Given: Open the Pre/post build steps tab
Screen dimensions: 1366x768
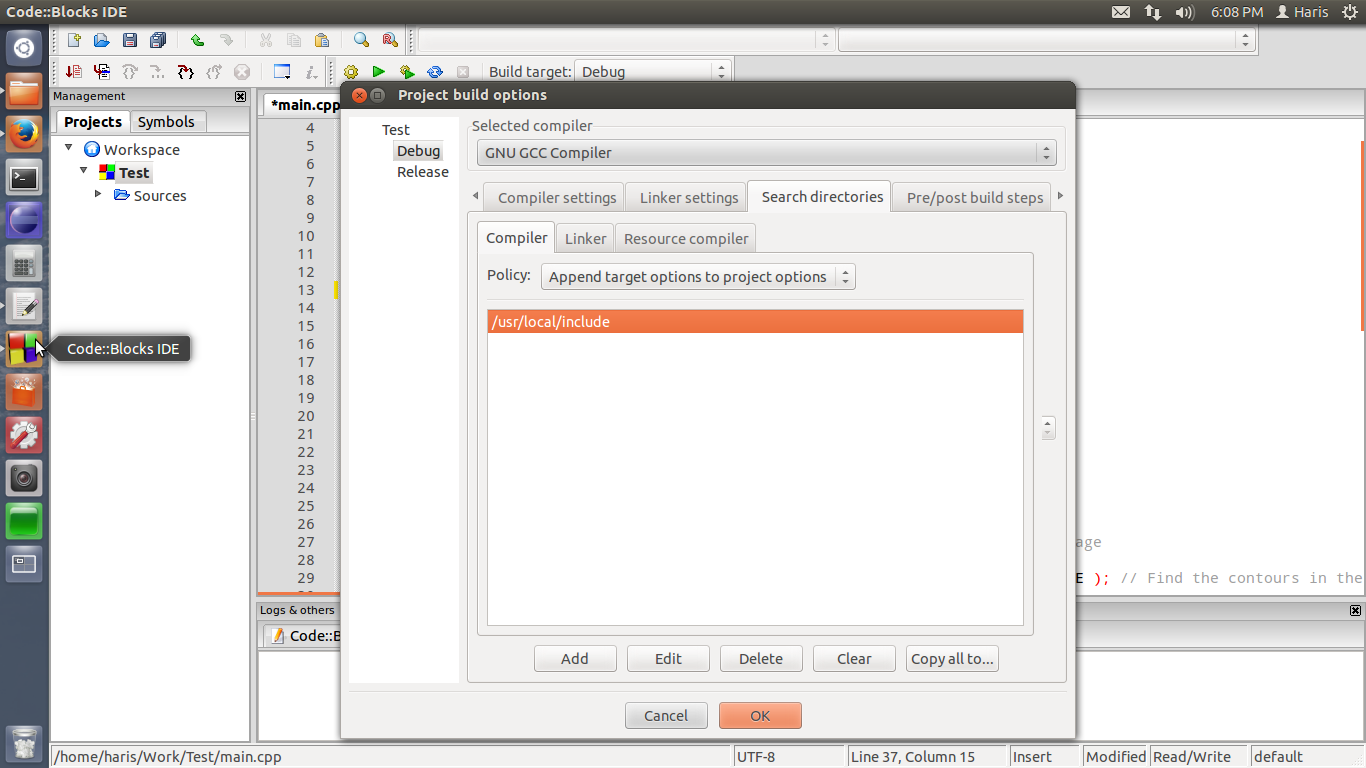Looking at the screenshot, I should pyautogui.click(x=974, y=197).
